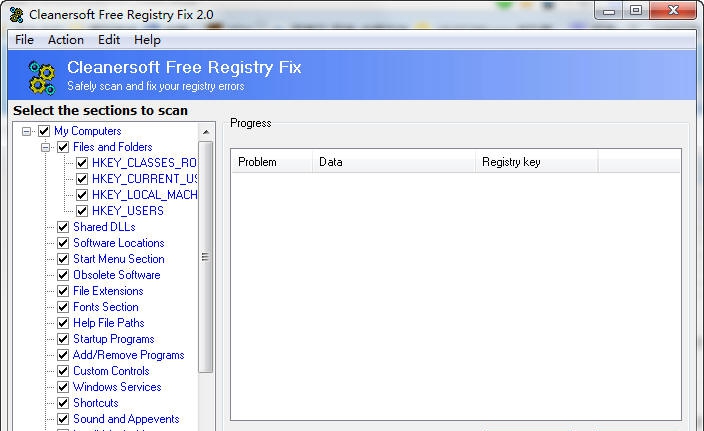This screenshot has width=704, height=431.
Task: Select the HKEY_USERS tree item
Action: click(128, 211)
